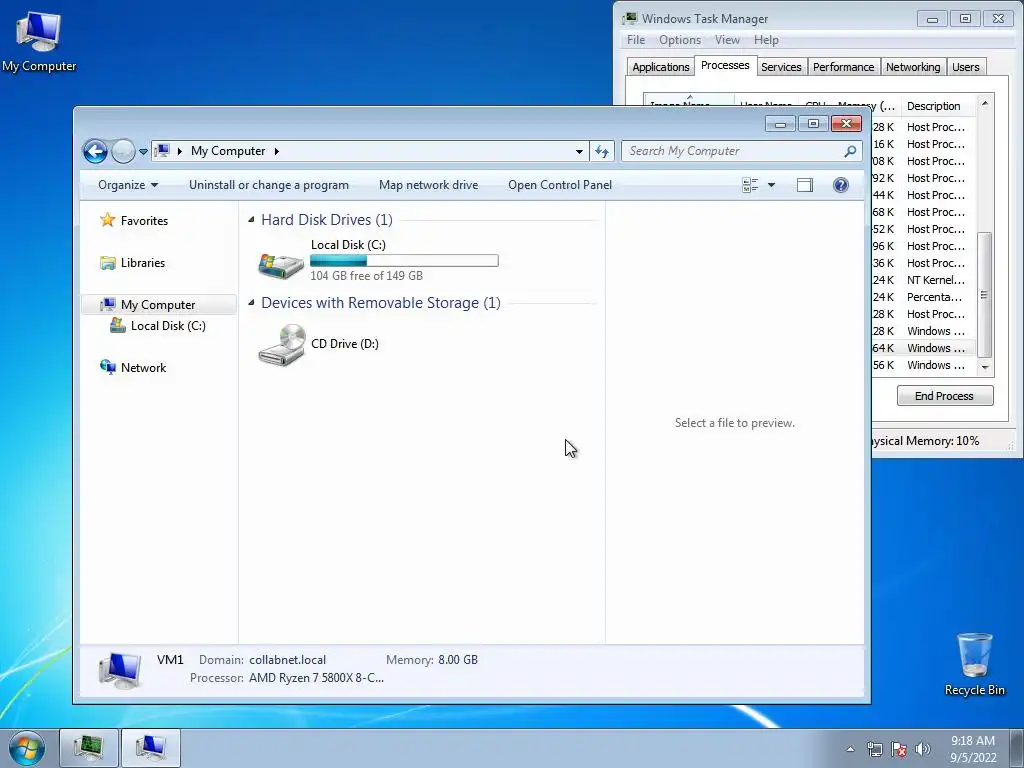Select the CD Drive (D:) icon
The height and width of the screenshot is (768, 1024).
coord(281,344)
